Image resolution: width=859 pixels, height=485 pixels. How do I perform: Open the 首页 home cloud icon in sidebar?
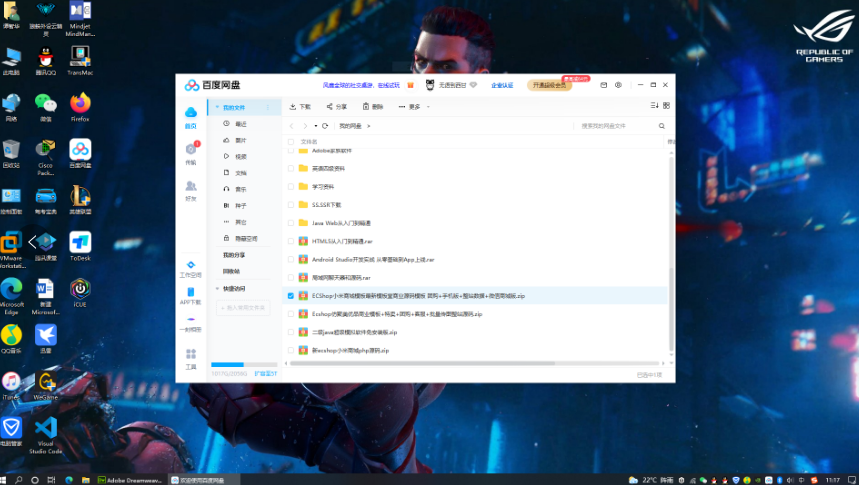[191, 112]
